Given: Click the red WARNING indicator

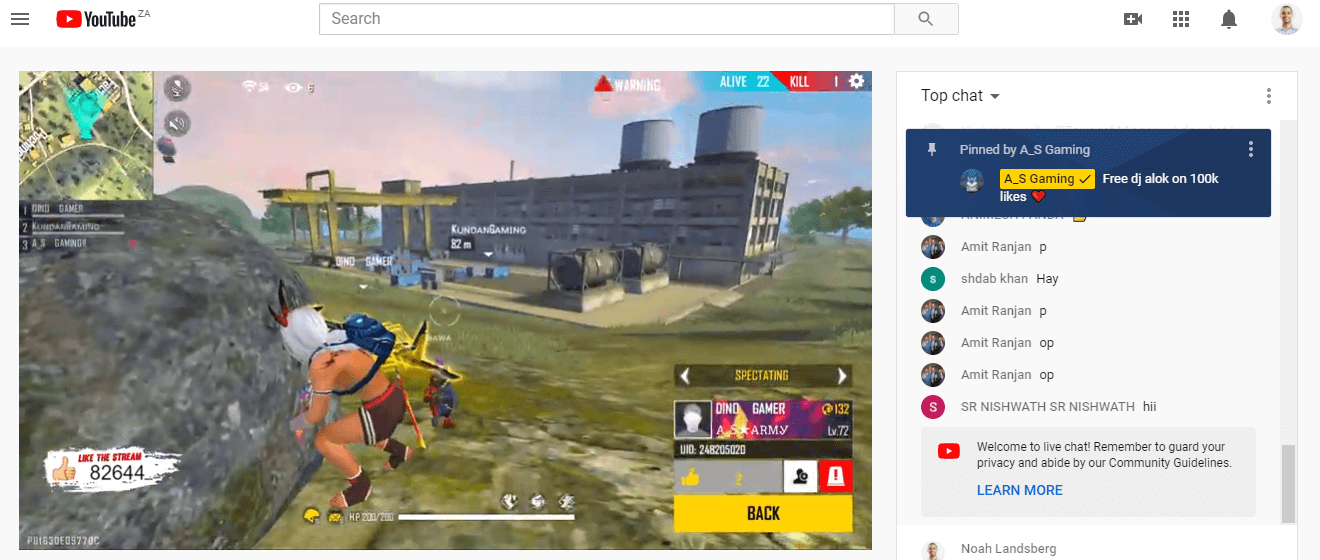Looking at the screenshot, I should [x=627, y=85].
